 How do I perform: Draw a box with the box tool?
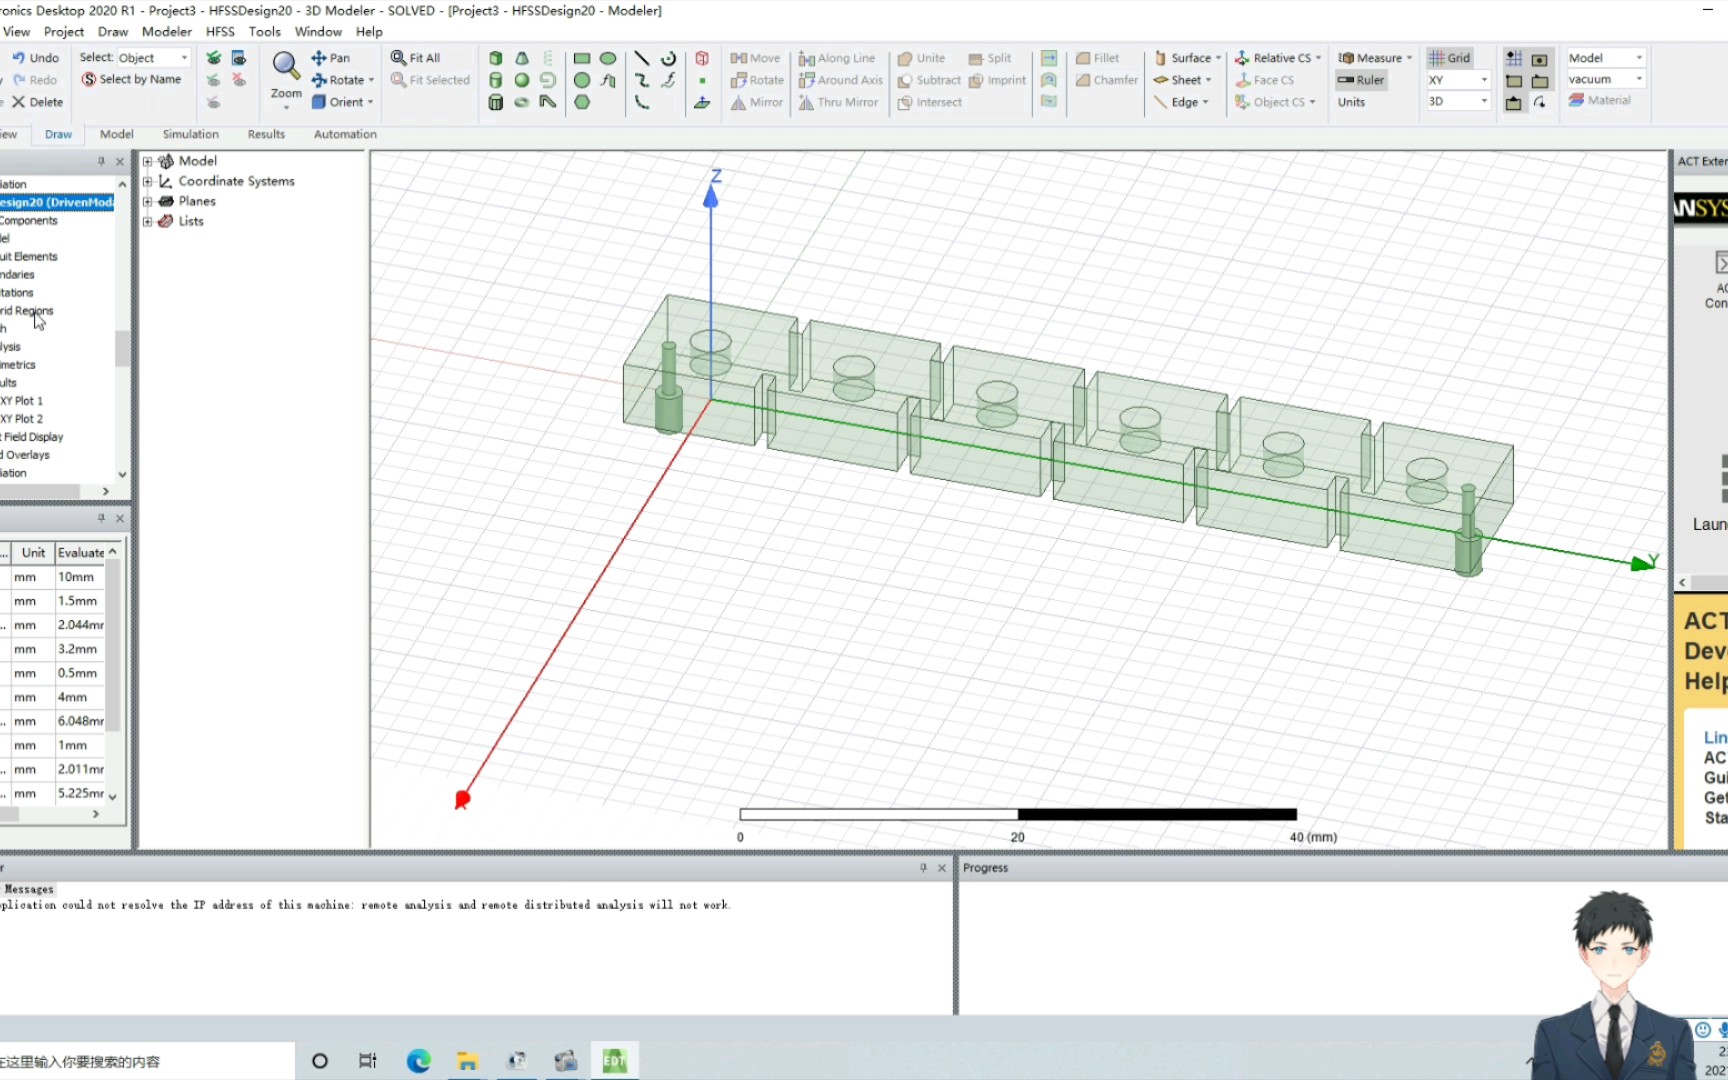click(496, 58)
